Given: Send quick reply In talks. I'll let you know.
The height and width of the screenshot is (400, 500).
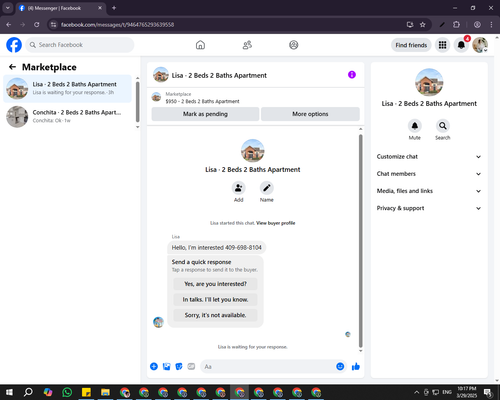Looking at the screenshot, I should [215, 299].
